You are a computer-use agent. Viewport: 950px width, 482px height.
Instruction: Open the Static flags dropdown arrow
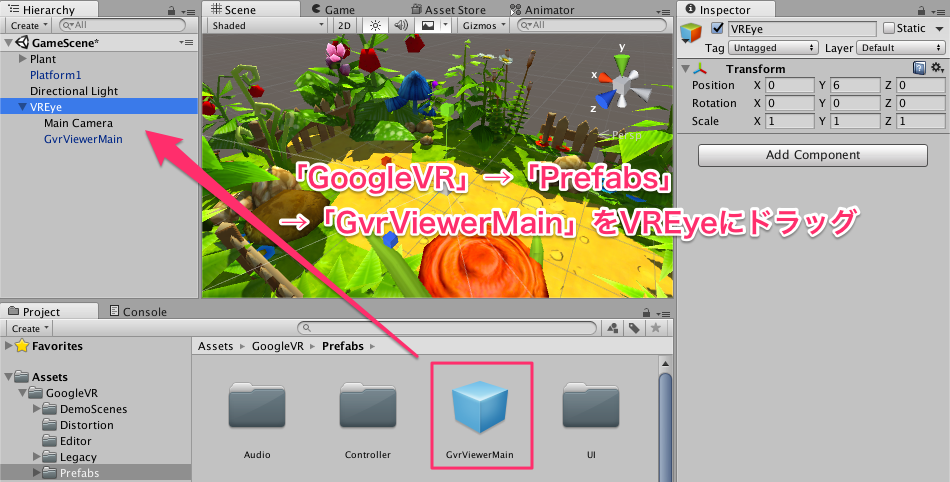coord(938,29)
